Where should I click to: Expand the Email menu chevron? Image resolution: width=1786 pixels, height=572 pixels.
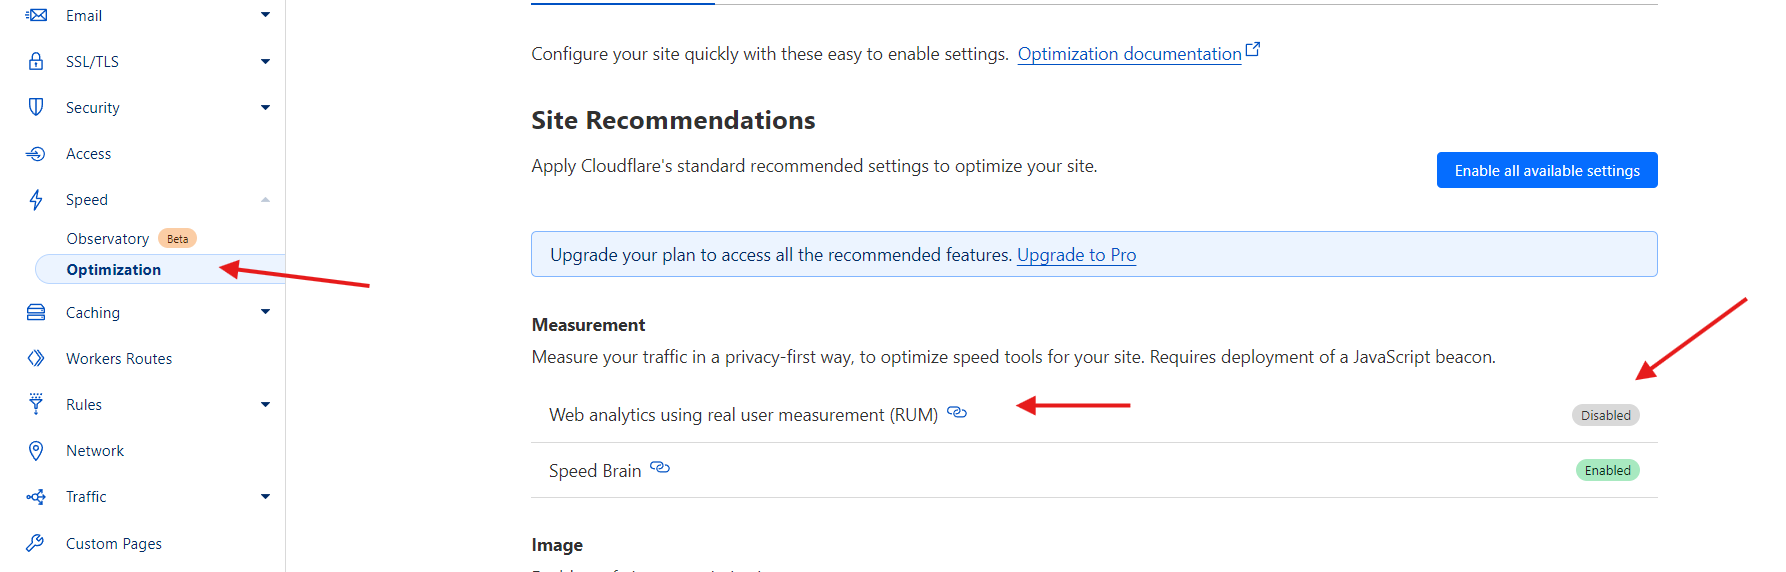click(x=265, y=15)
